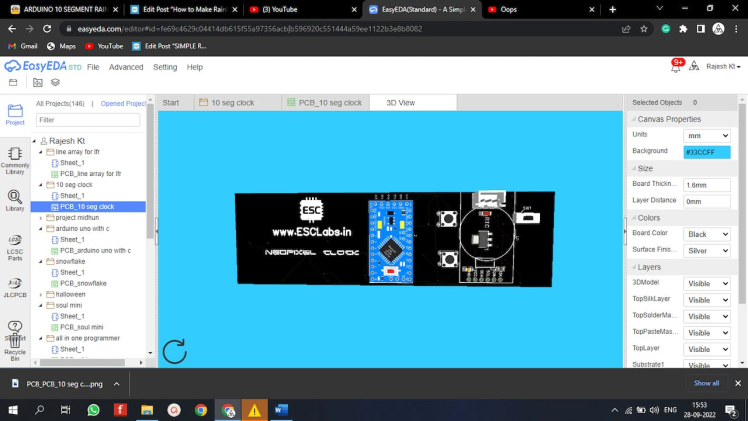Open the notifications bell icon
This screenshot has width=748, height=421.
676,66
